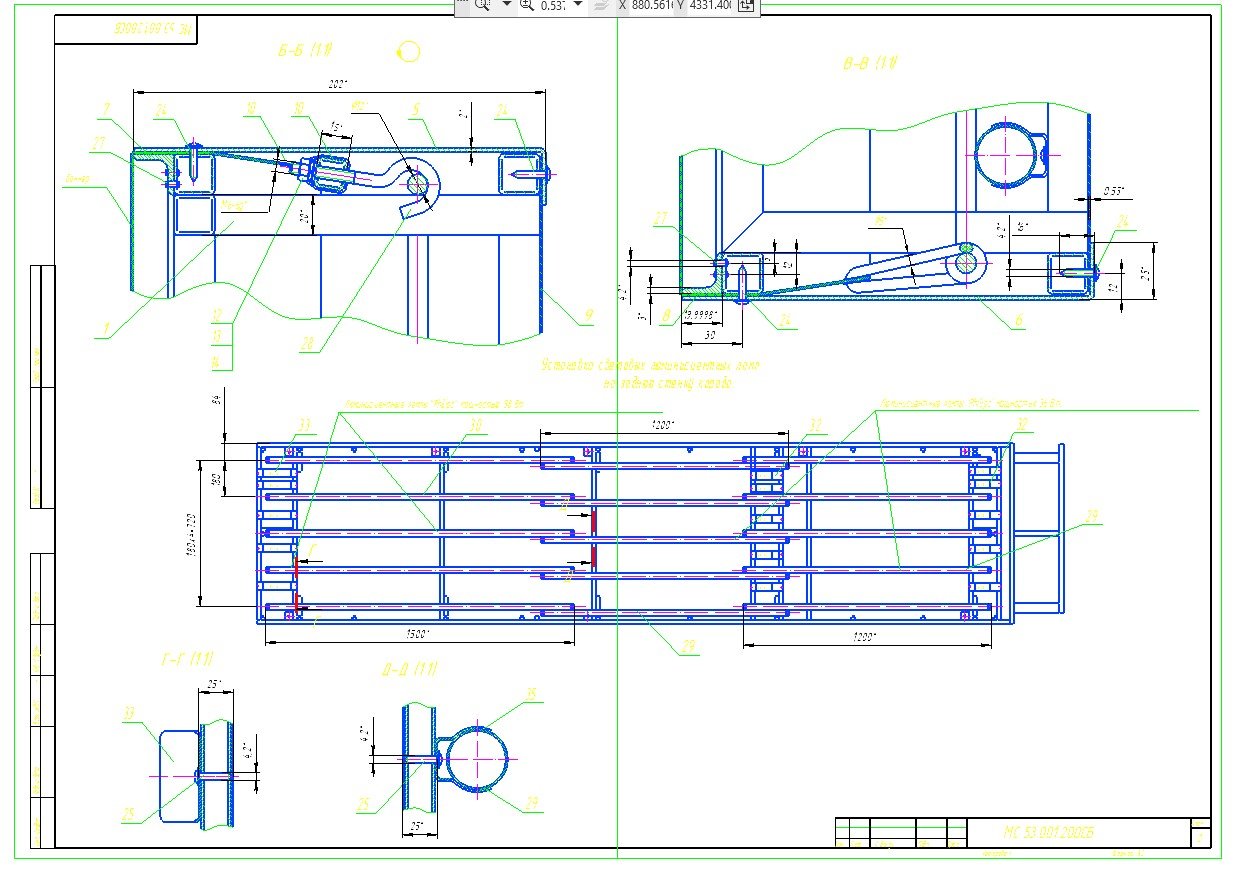Open the zoom window tool dropdown arrow
This screenshot has height=869, width=1247.
506,5
